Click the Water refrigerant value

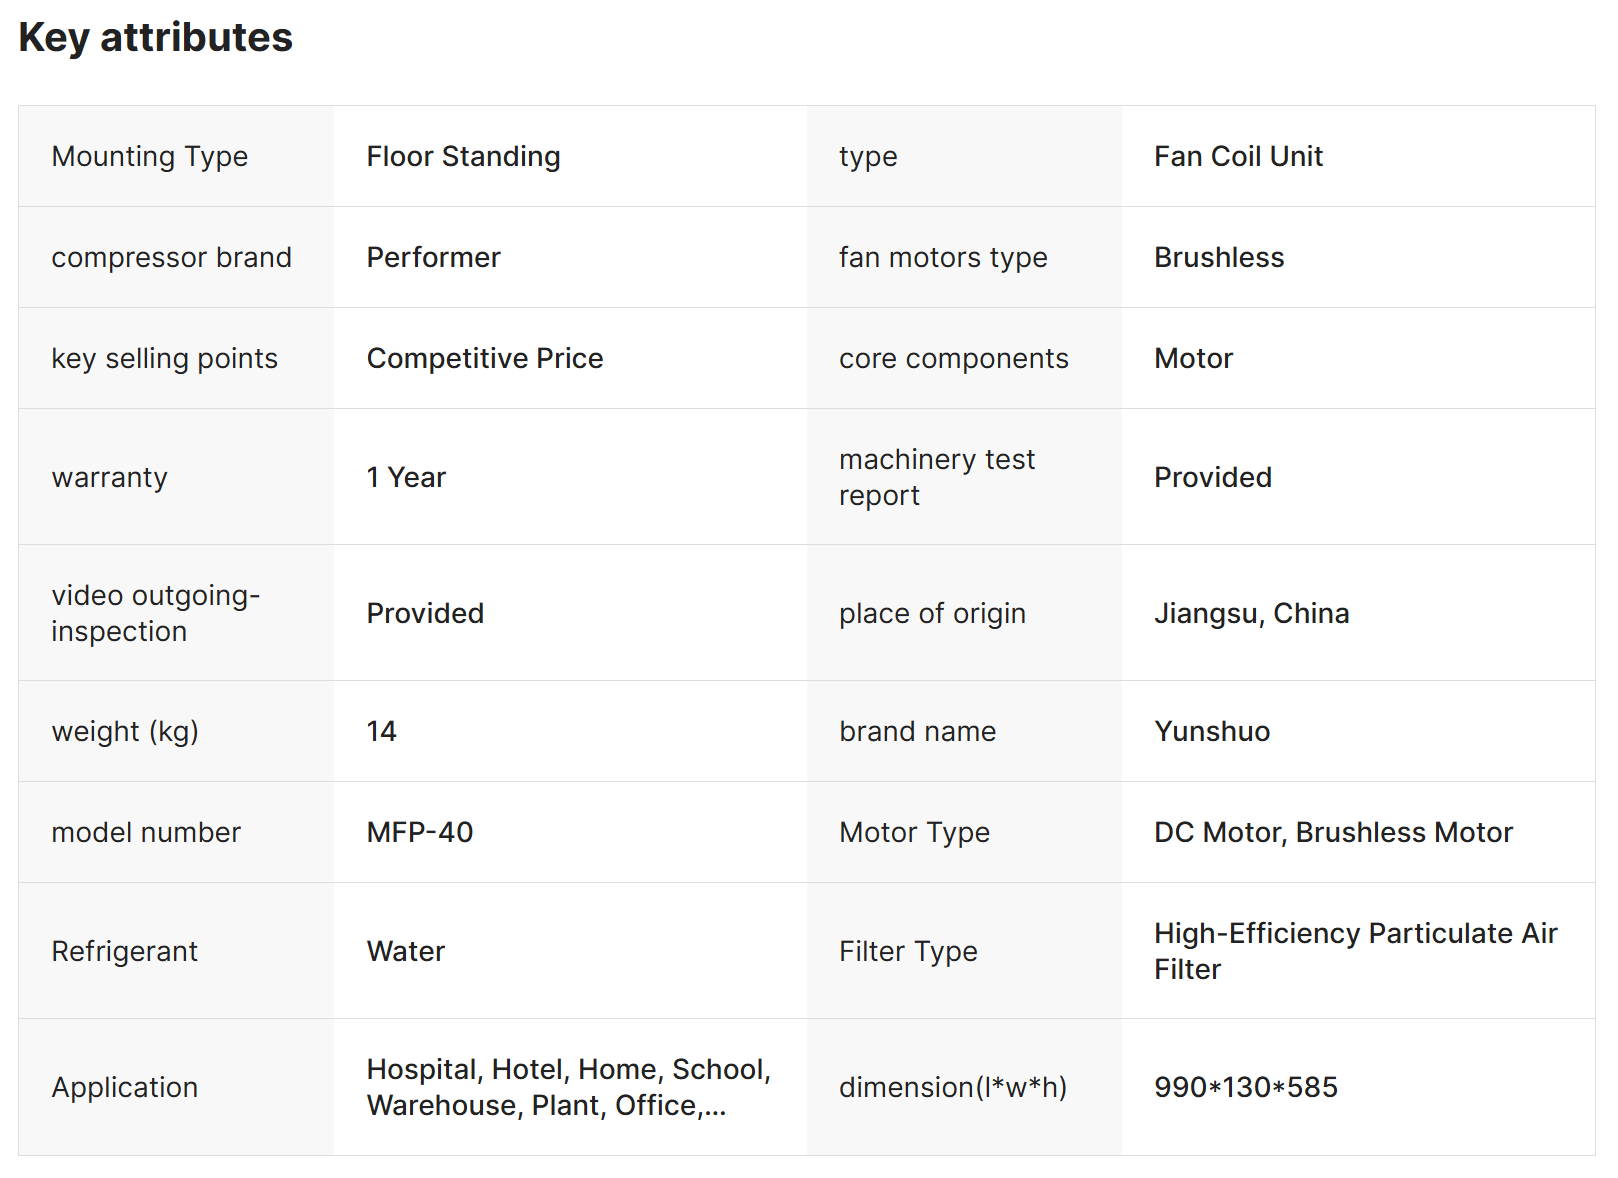point(406,952)
